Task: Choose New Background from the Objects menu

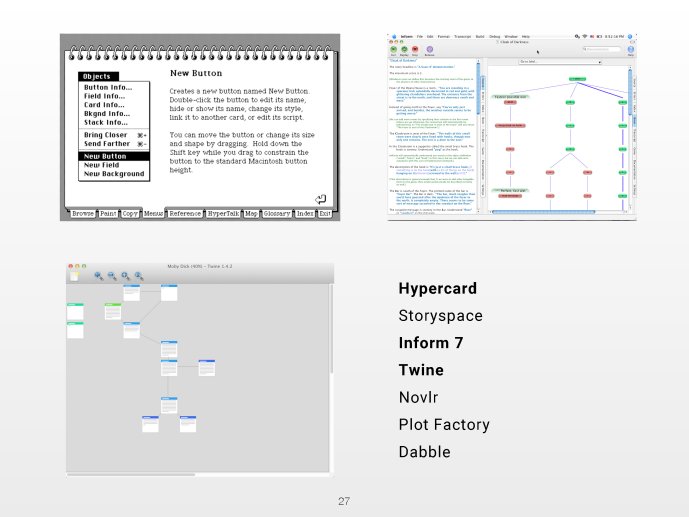Action: coord(114,174)
